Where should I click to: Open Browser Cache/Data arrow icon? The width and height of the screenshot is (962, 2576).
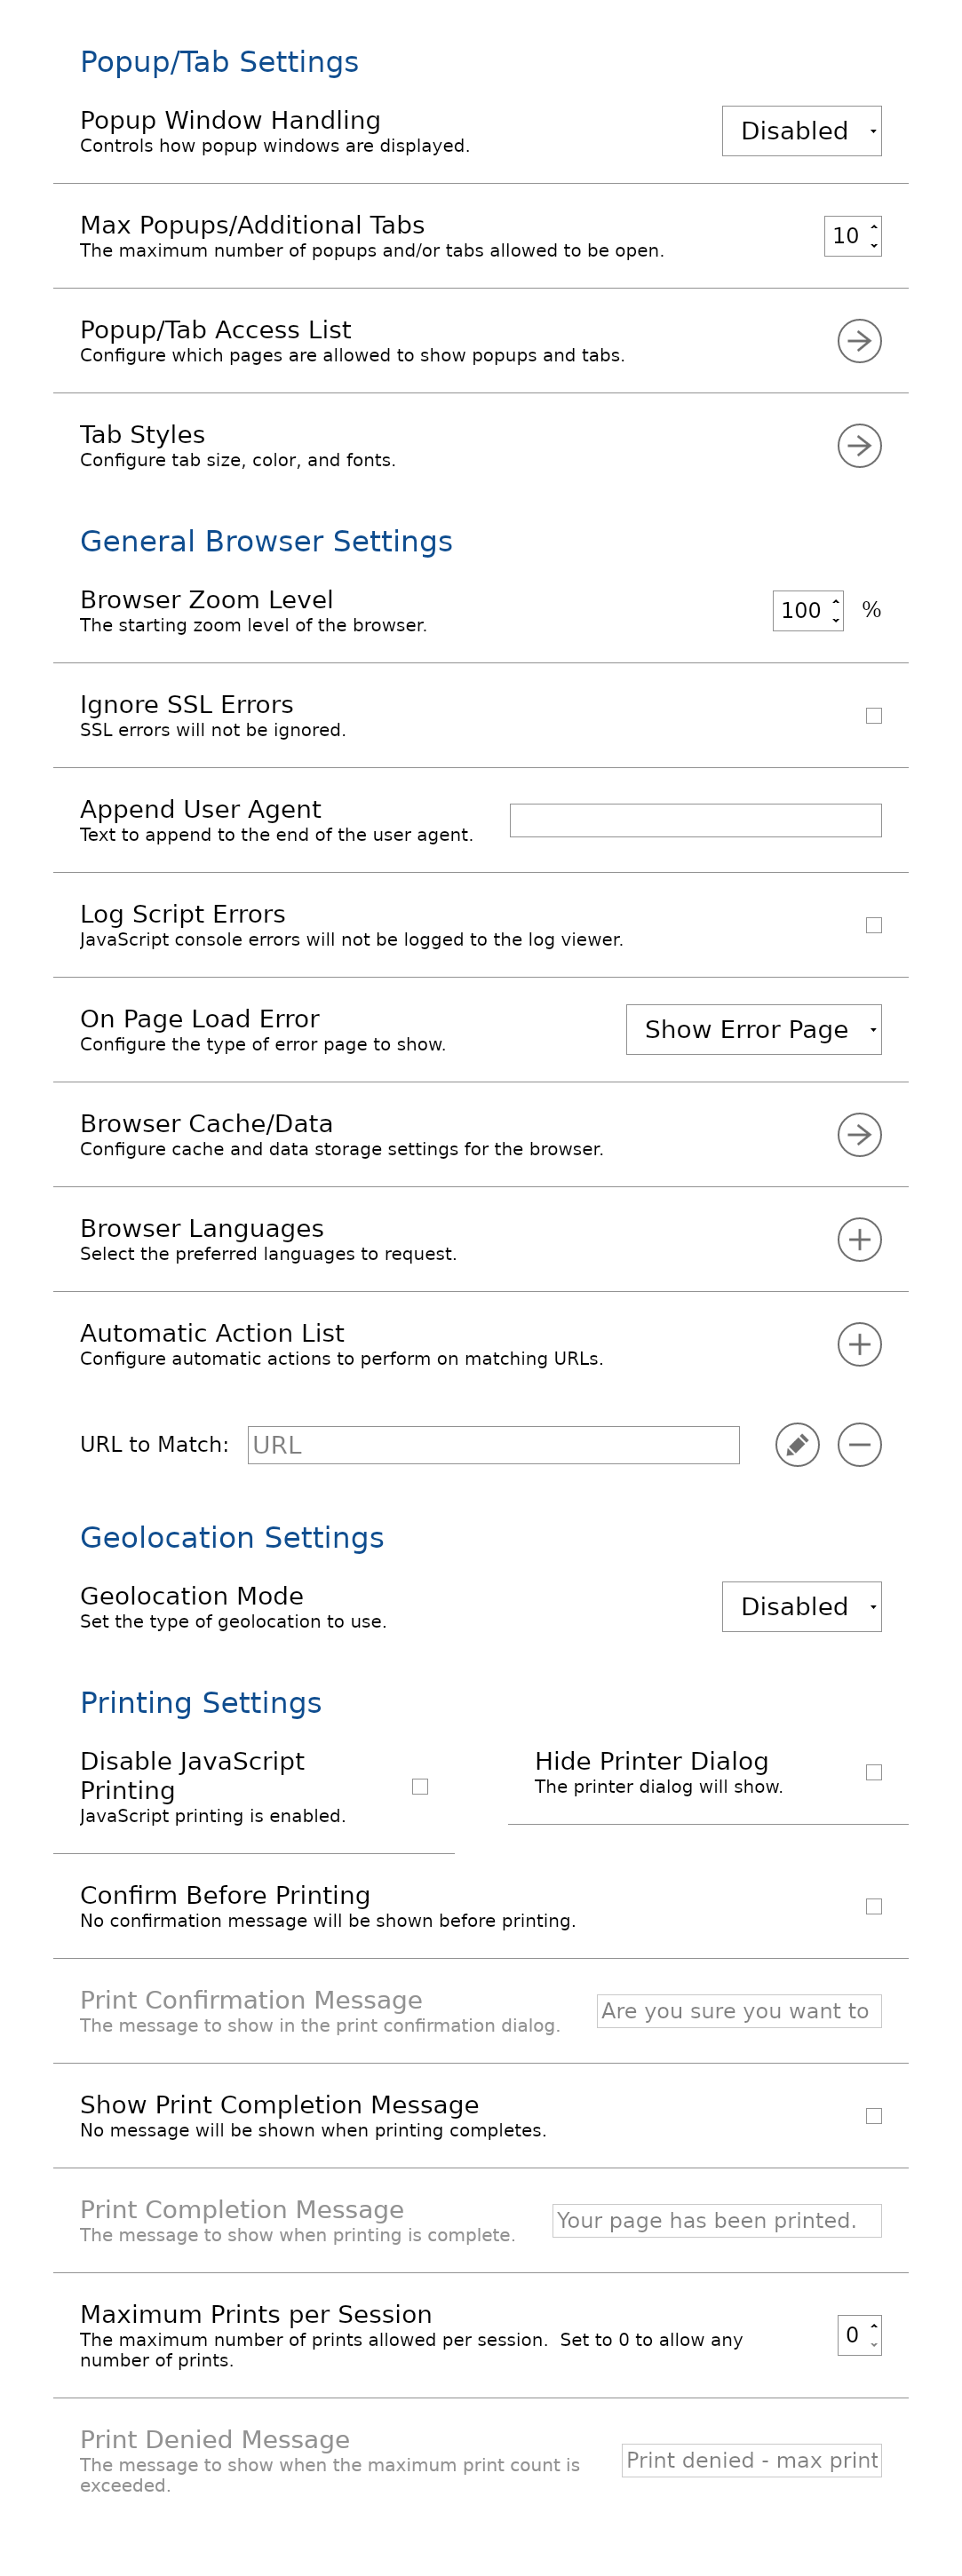[x=859, y=1135]
